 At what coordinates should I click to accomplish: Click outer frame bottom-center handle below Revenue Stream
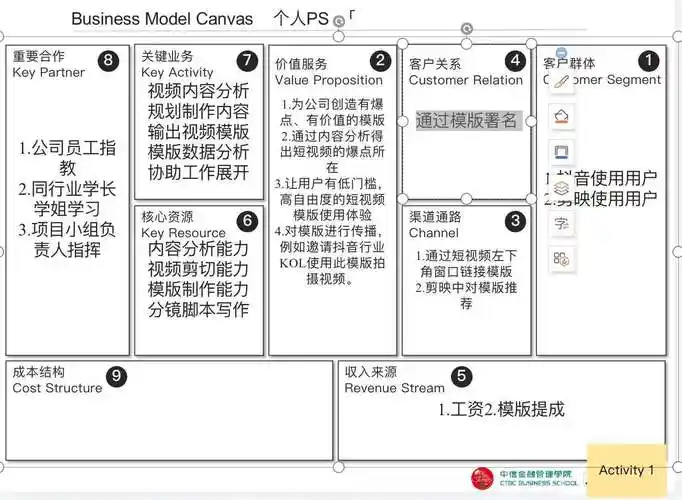click(x=338, y=467)
